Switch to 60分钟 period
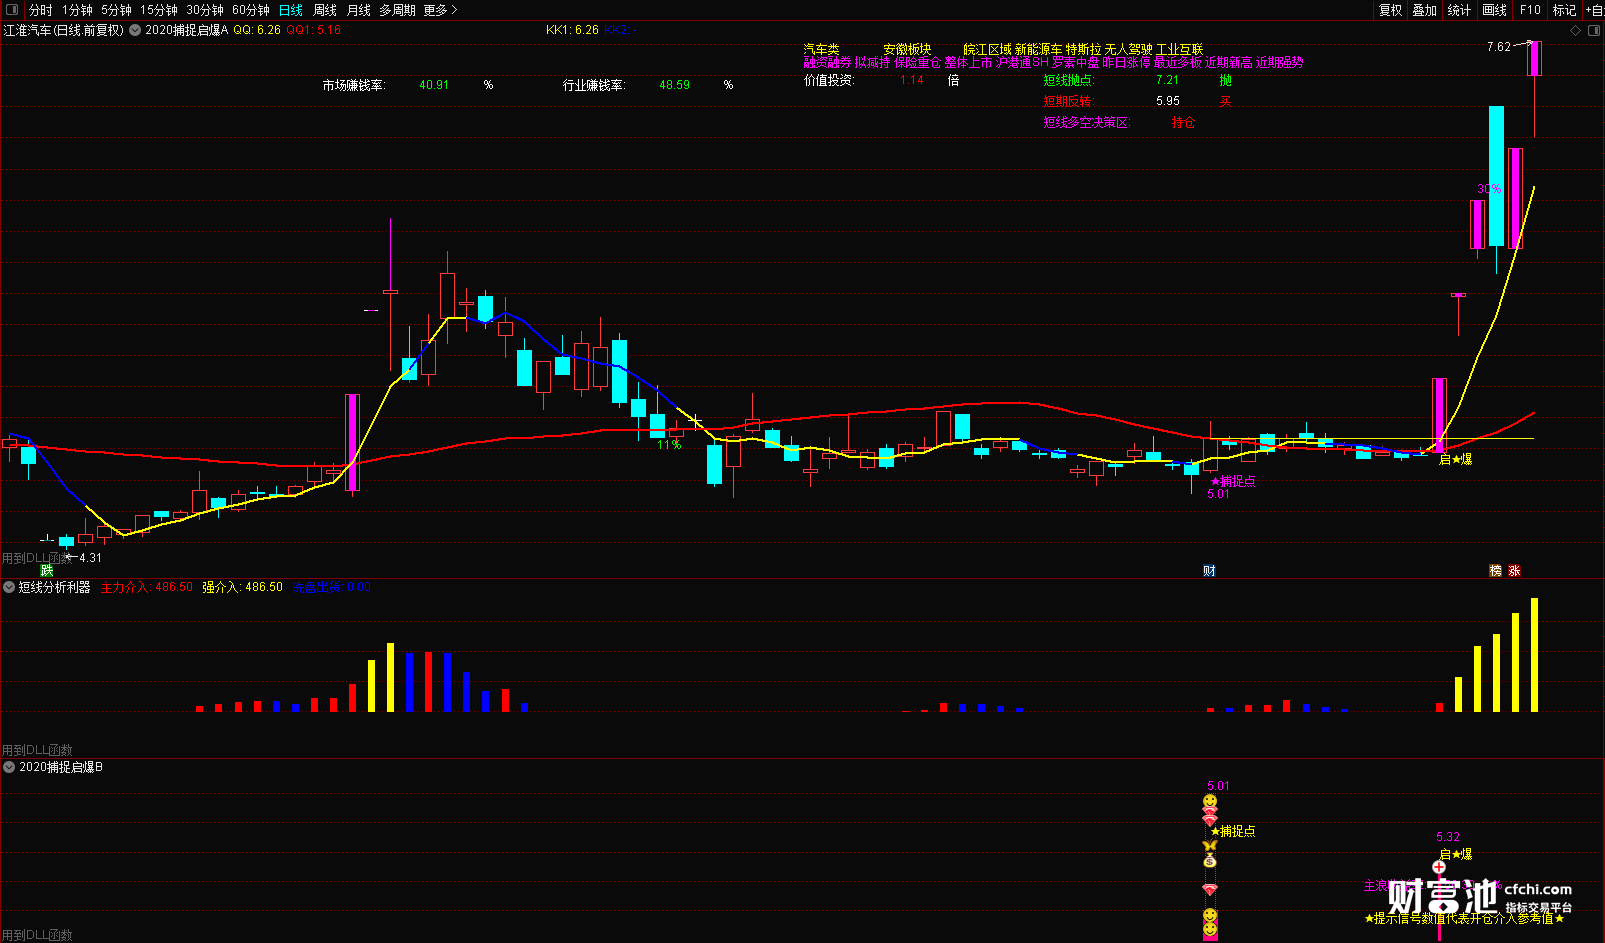This screenshot has height=943, width=1605. (x=251, y=10)
